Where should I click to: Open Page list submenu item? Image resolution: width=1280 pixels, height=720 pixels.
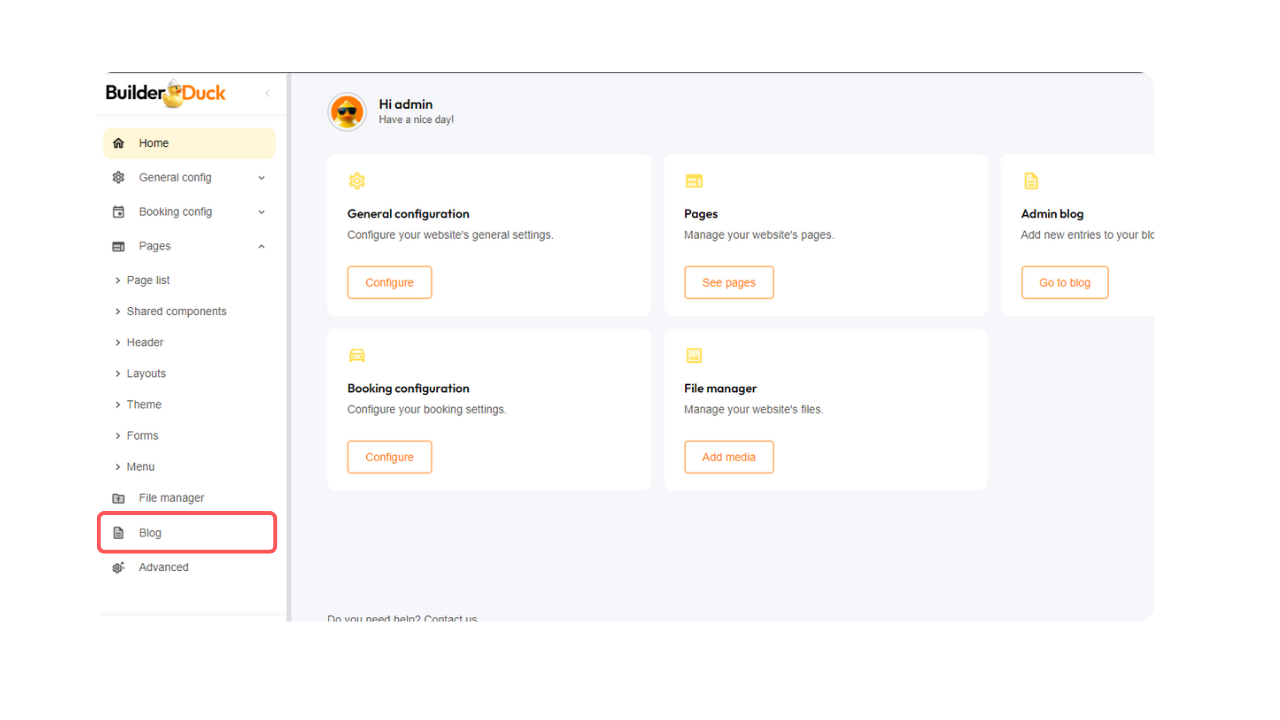148,281
